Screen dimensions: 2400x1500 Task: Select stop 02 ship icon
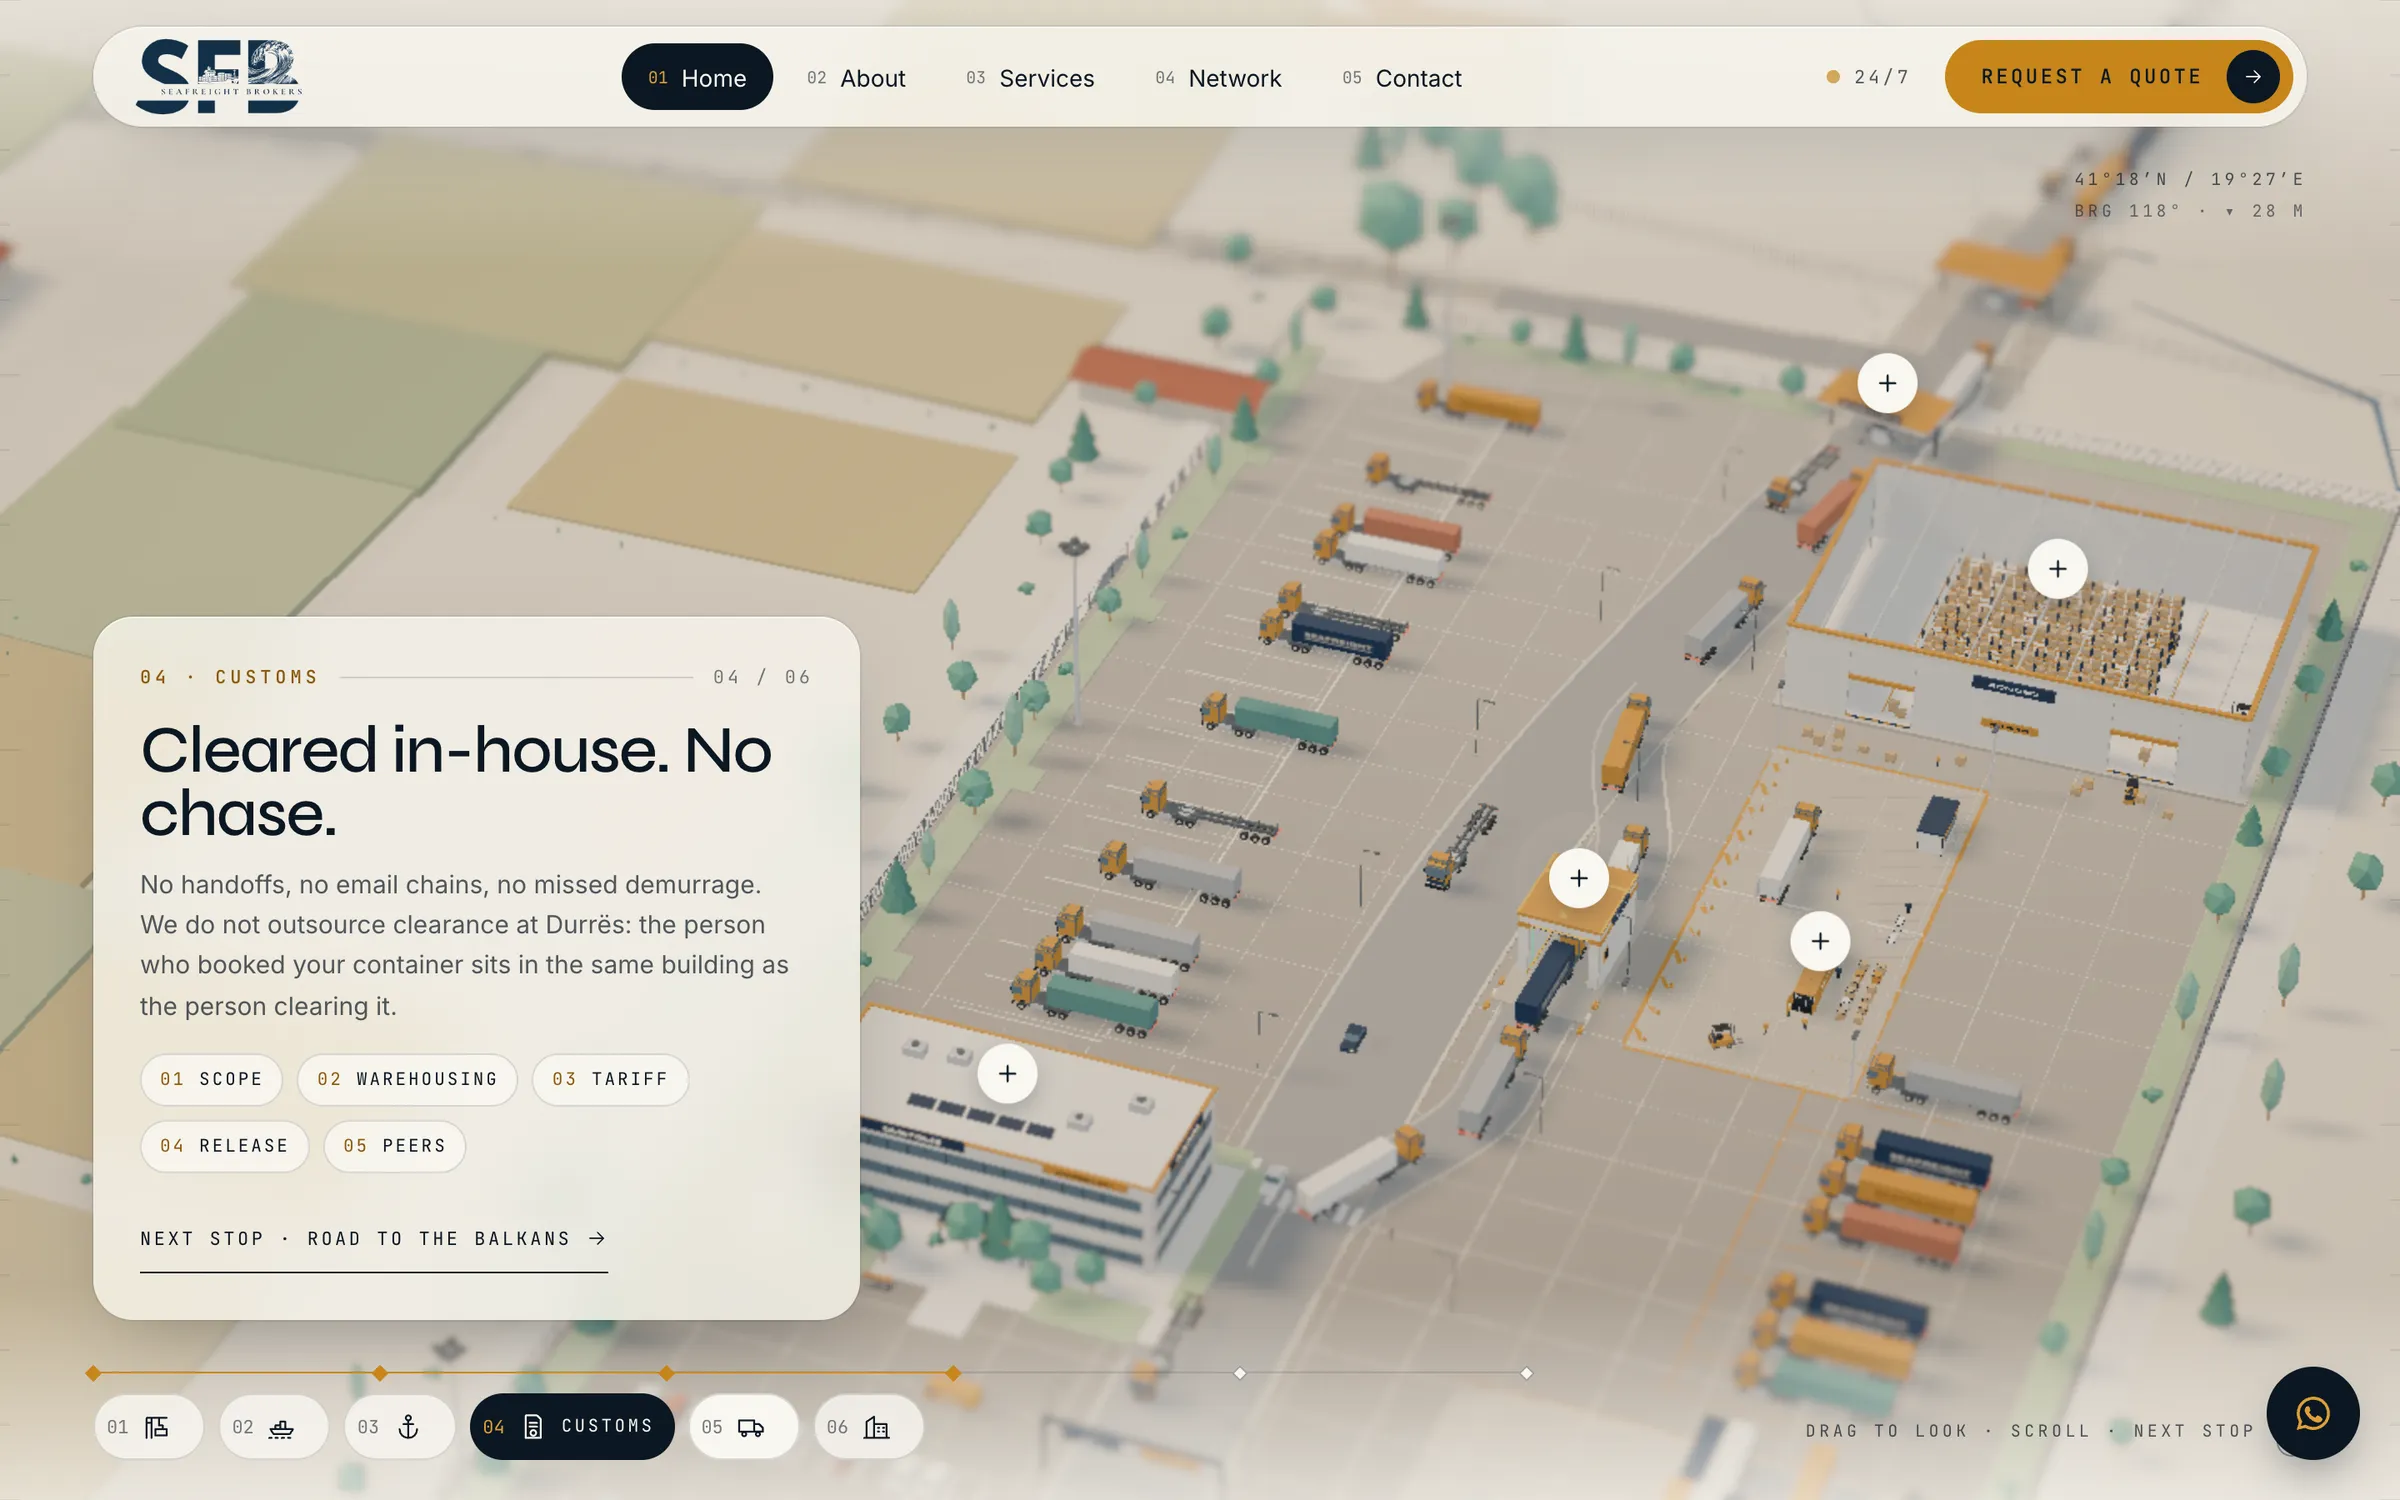273,1427
